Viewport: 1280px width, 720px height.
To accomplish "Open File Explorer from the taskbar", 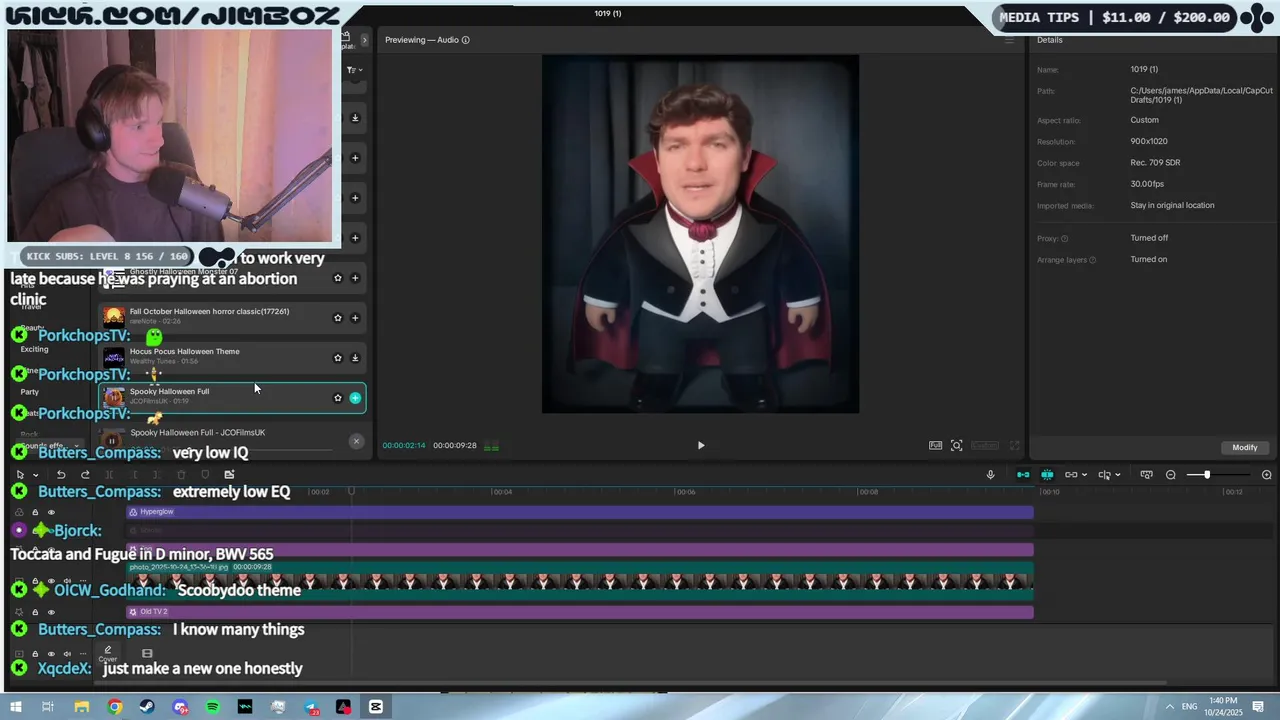I will click(82, 707).
